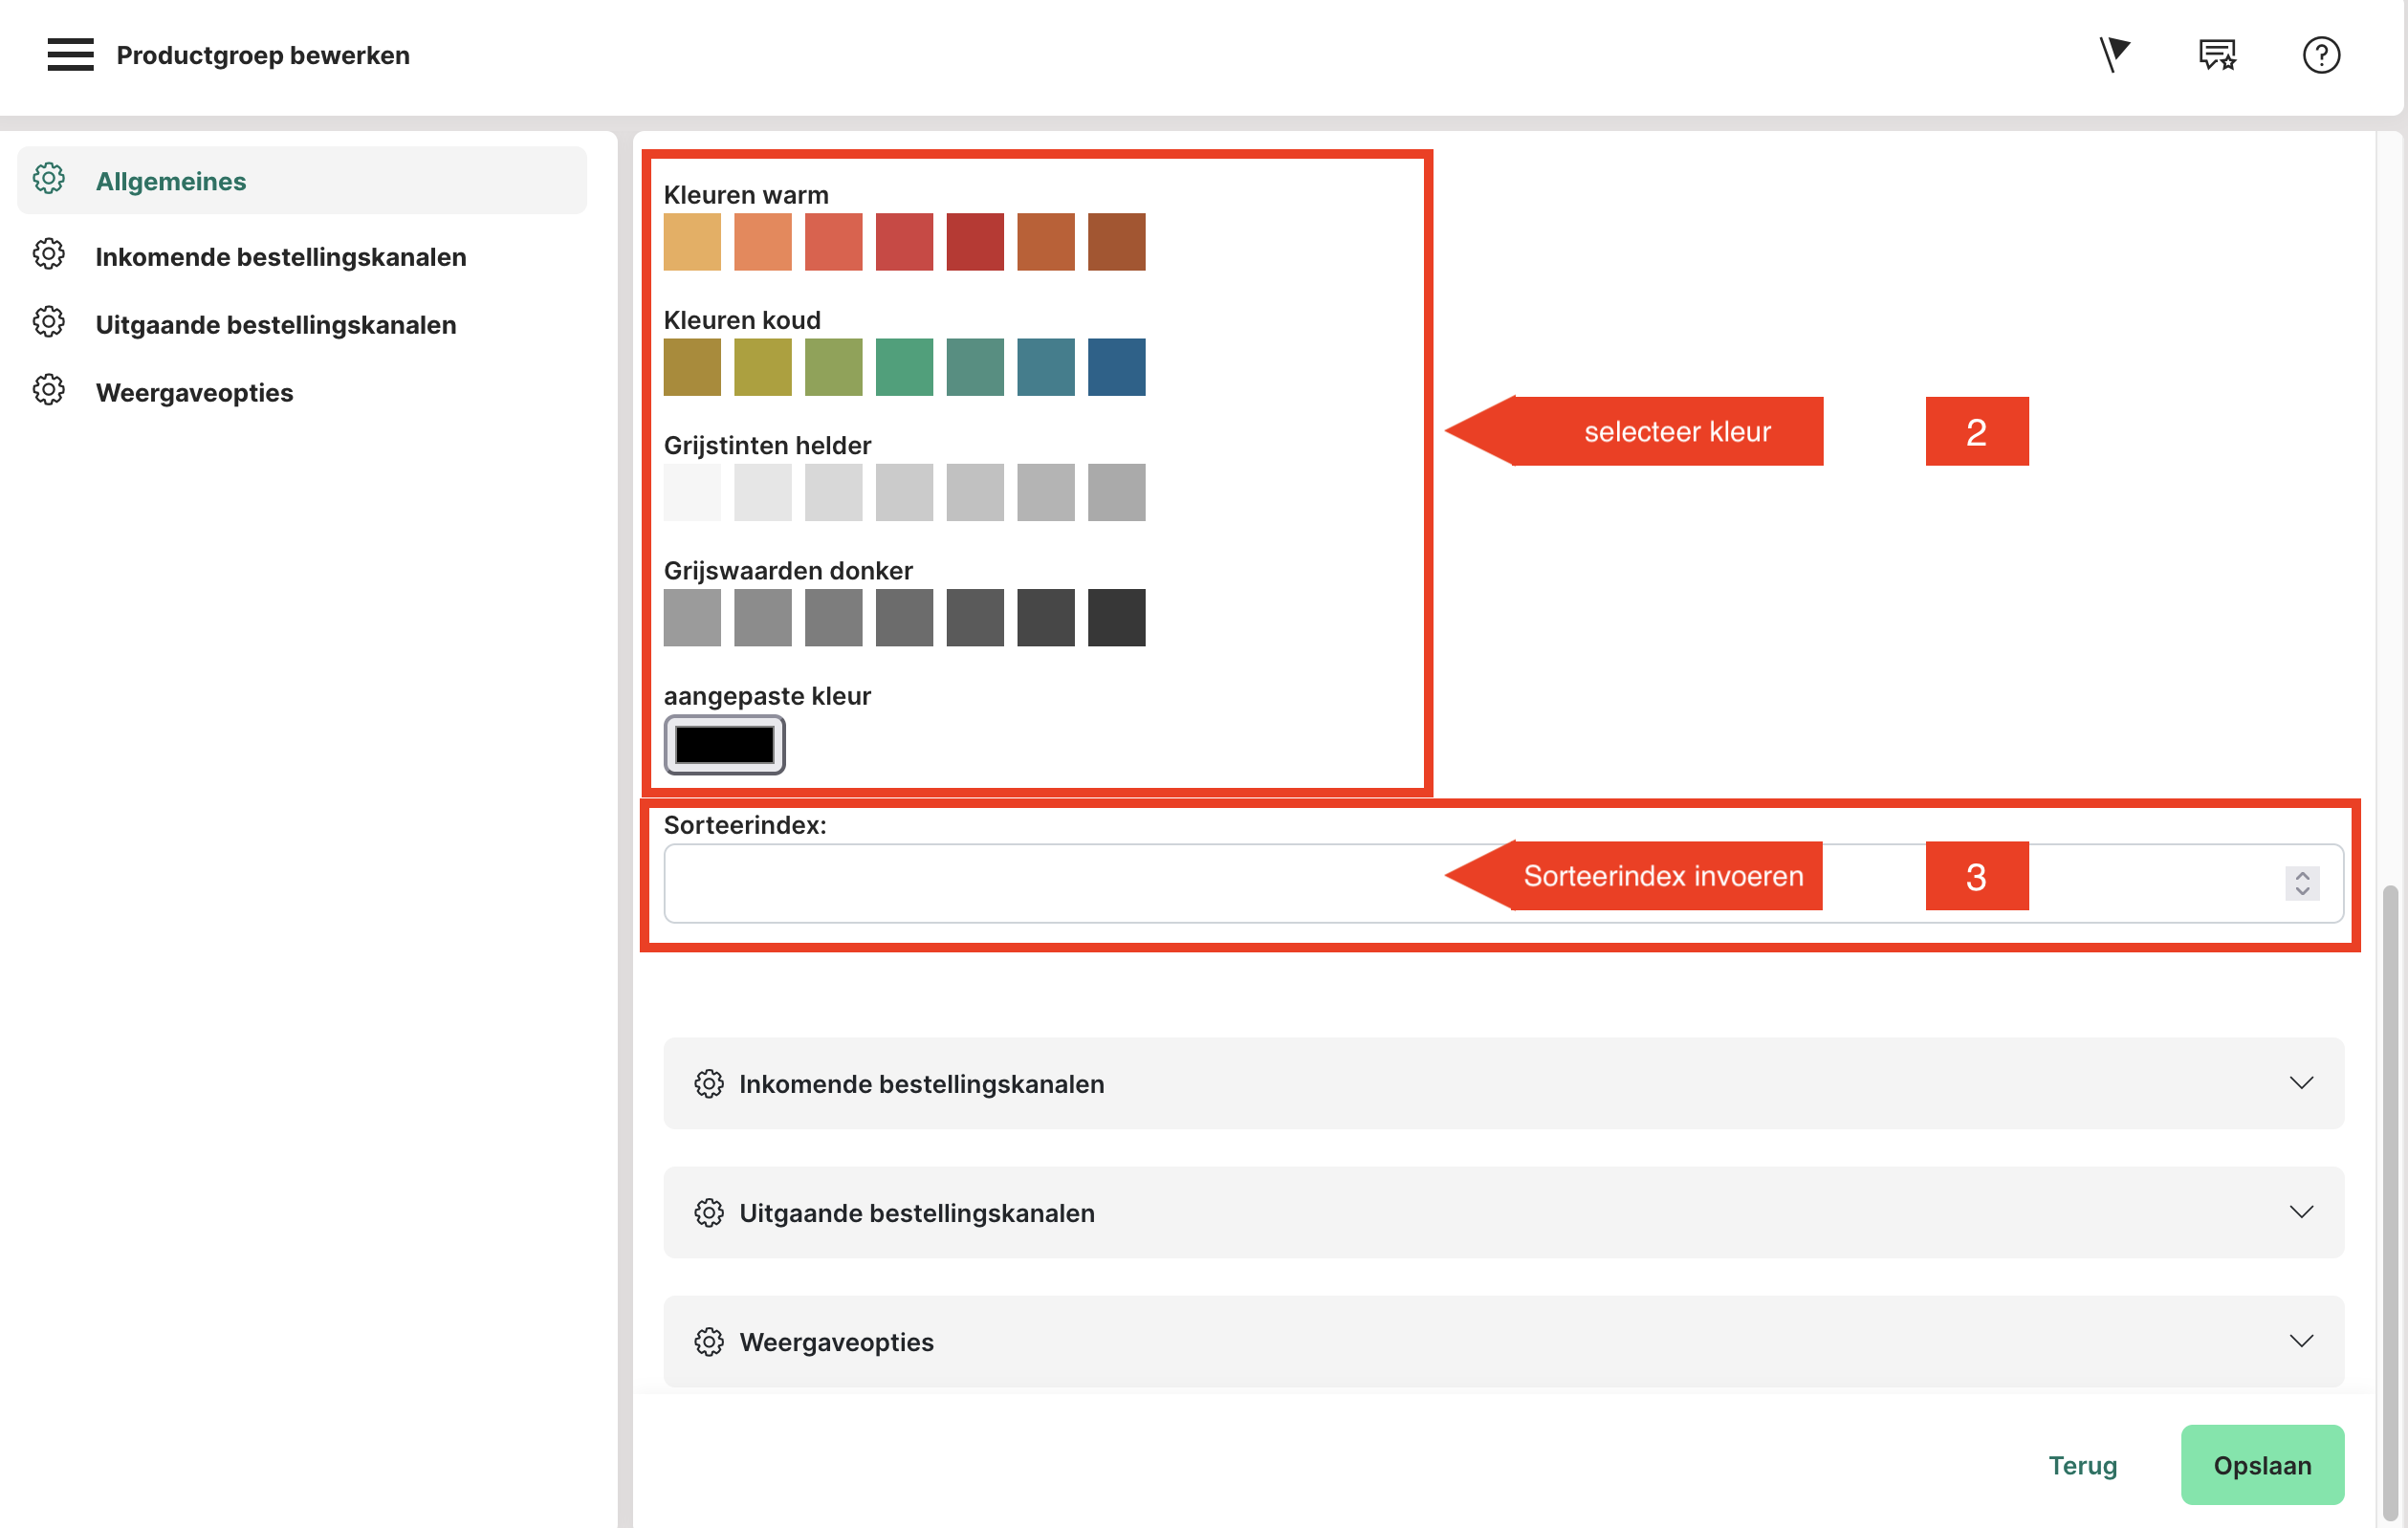Click the Terug link

(x=2082, y=1465)
